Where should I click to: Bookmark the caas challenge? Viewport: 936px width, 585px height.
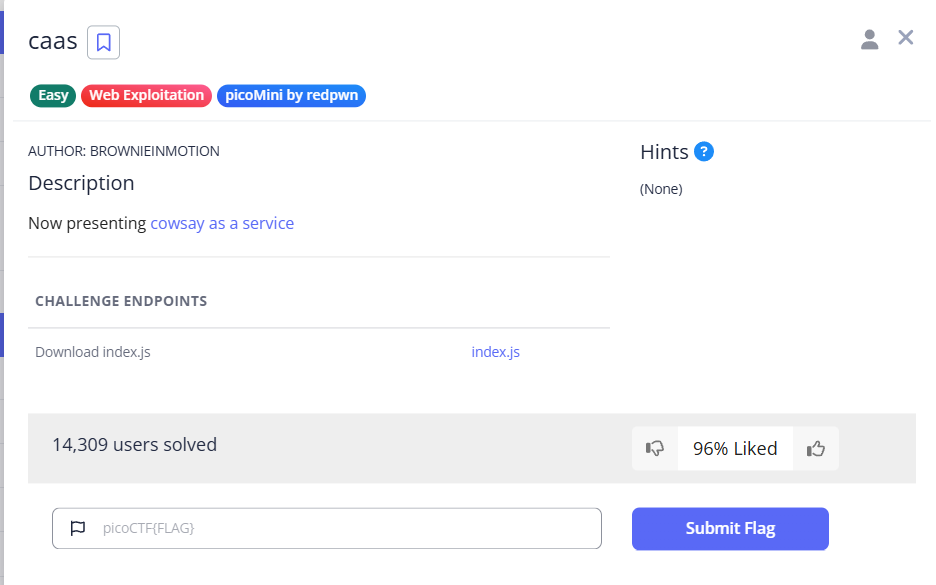tap(104, 42)
